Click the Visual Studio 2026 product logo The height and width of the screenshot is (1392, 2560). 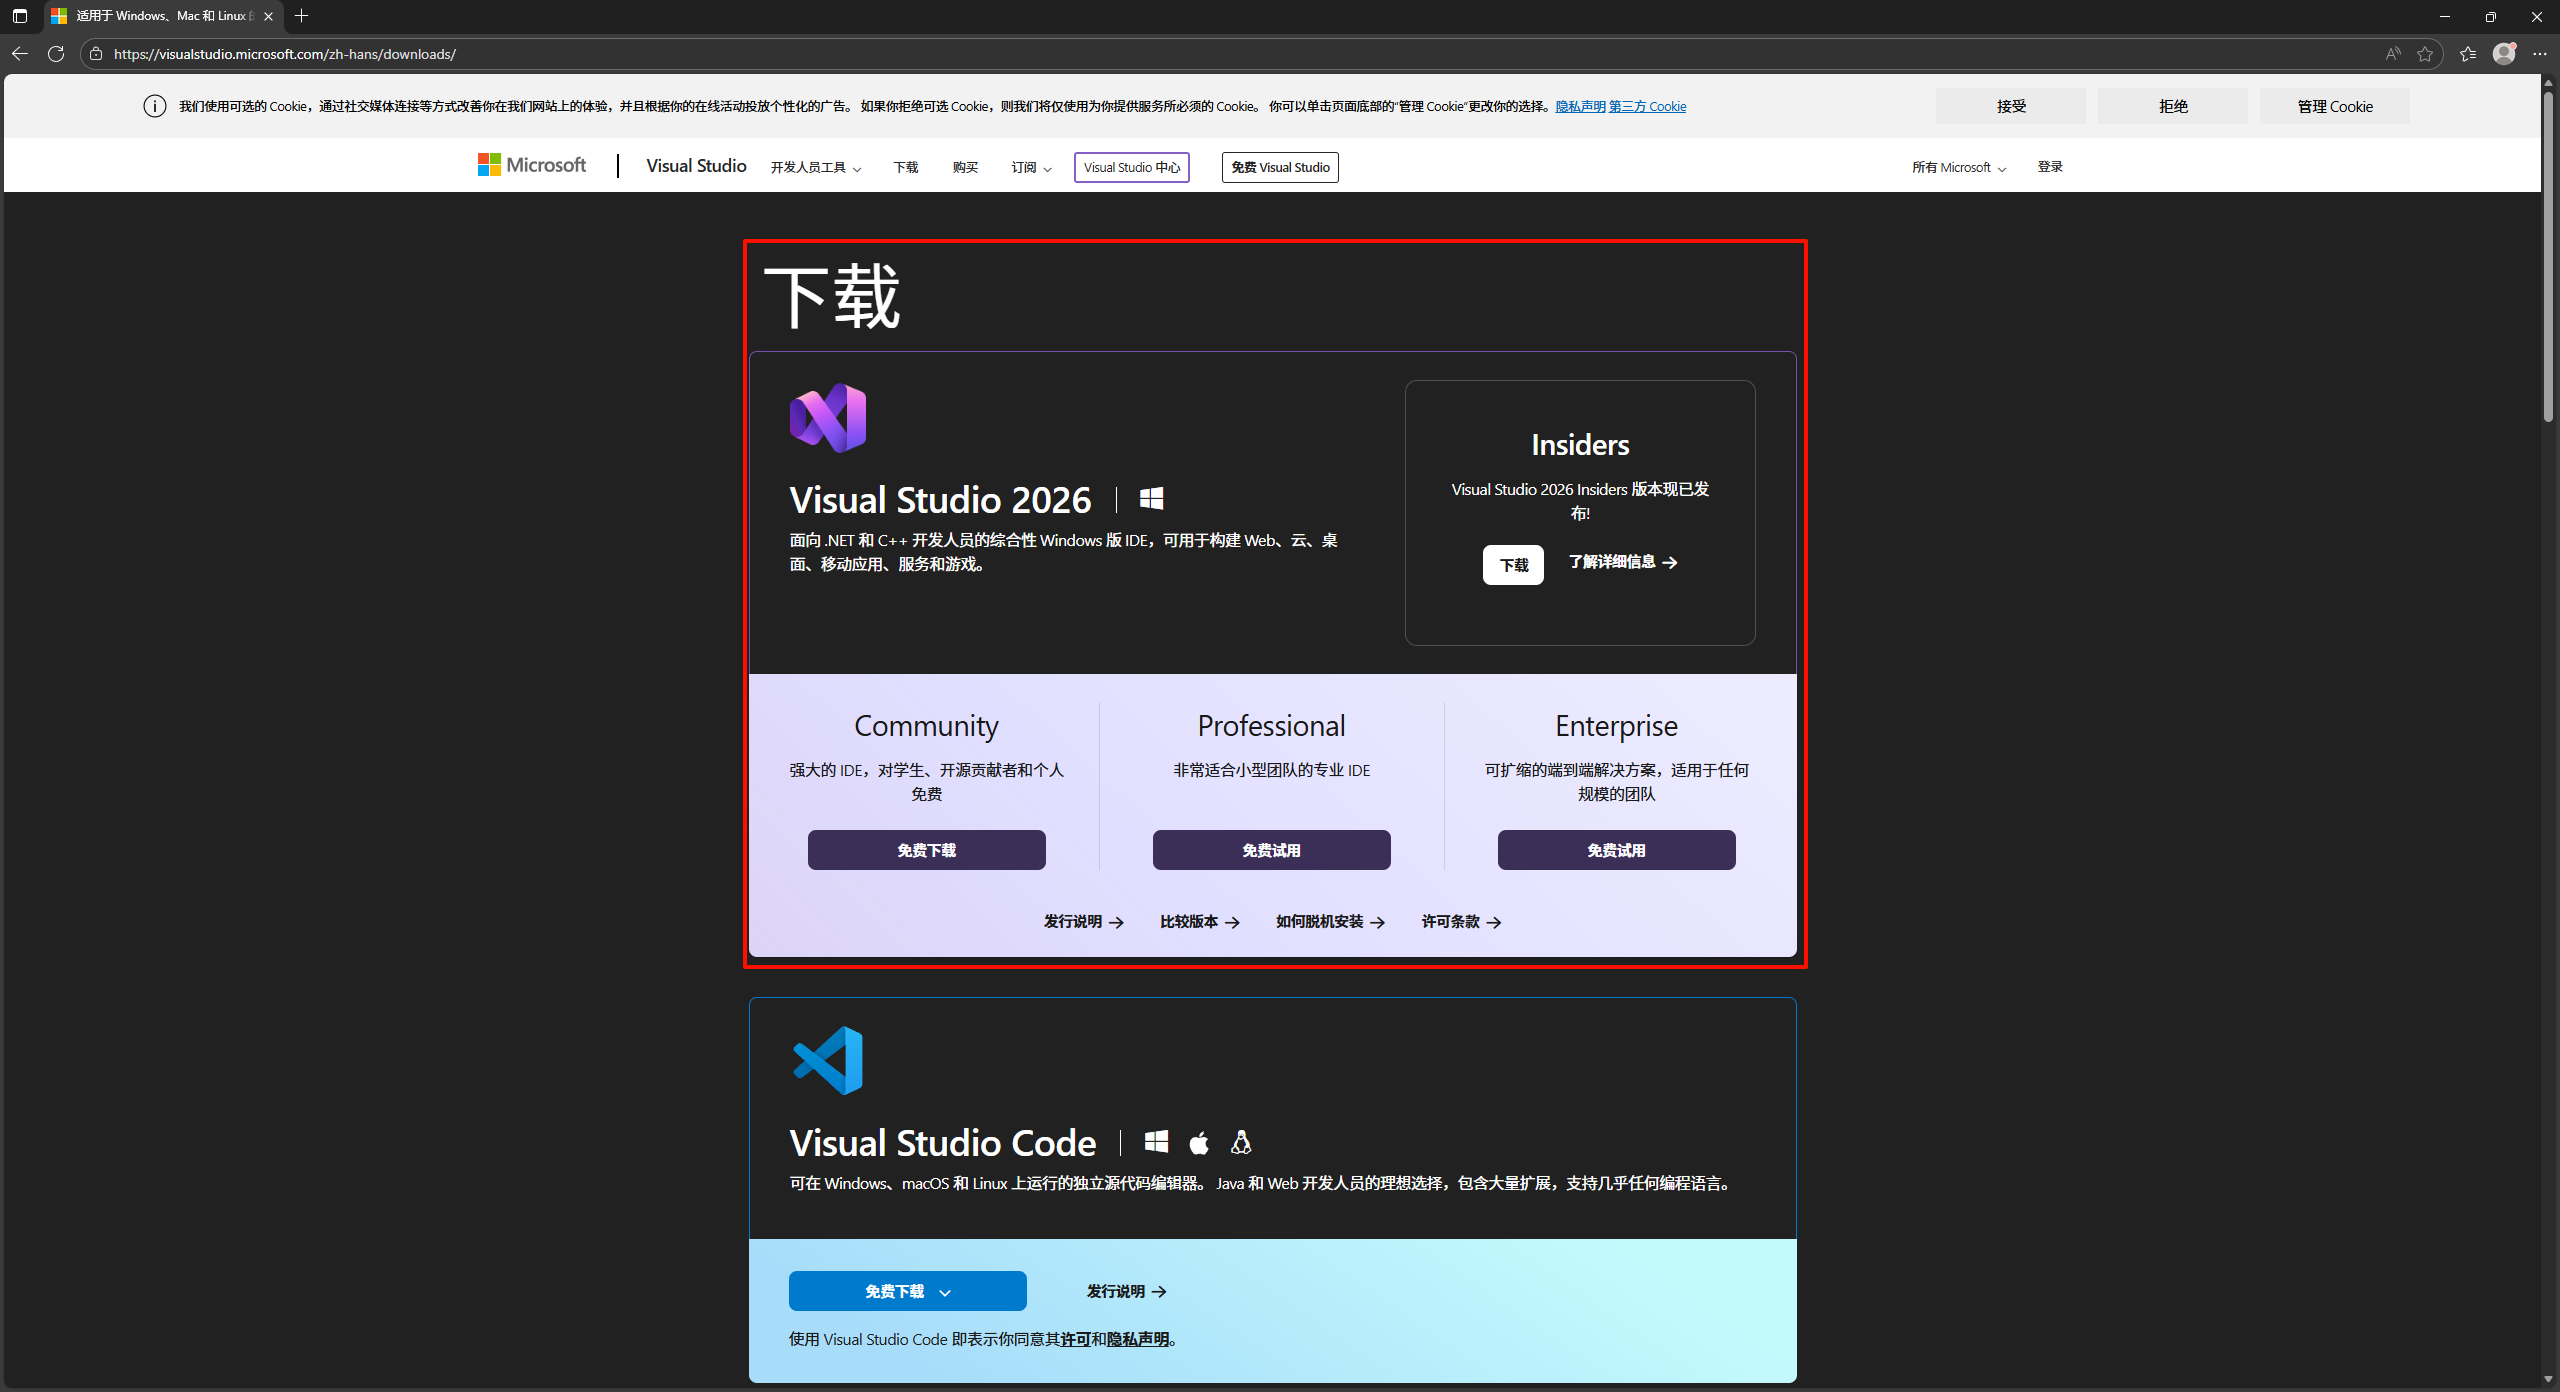pyautogui.click(x=827, y=417)
